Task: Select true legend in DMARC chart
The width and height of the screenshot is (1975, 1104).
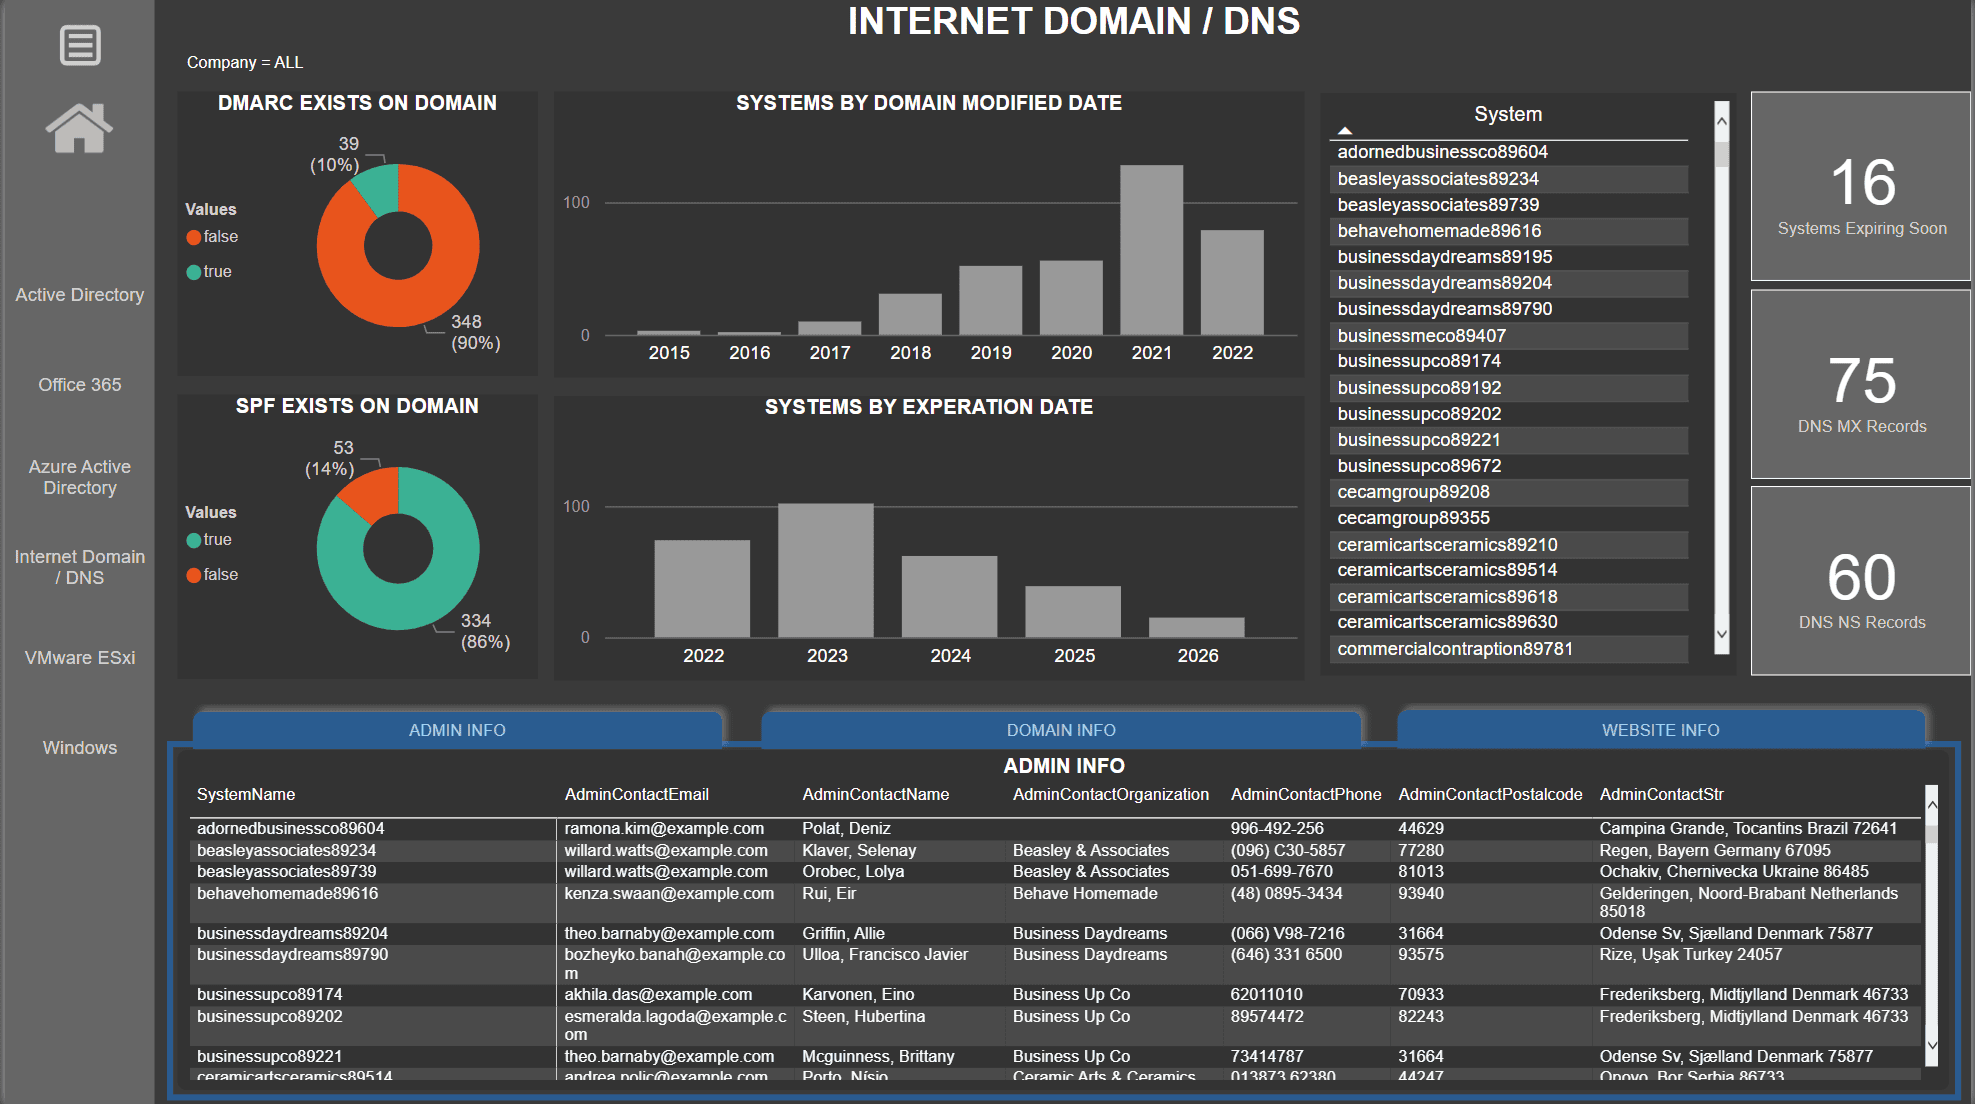Action: [x=209, y=272]
